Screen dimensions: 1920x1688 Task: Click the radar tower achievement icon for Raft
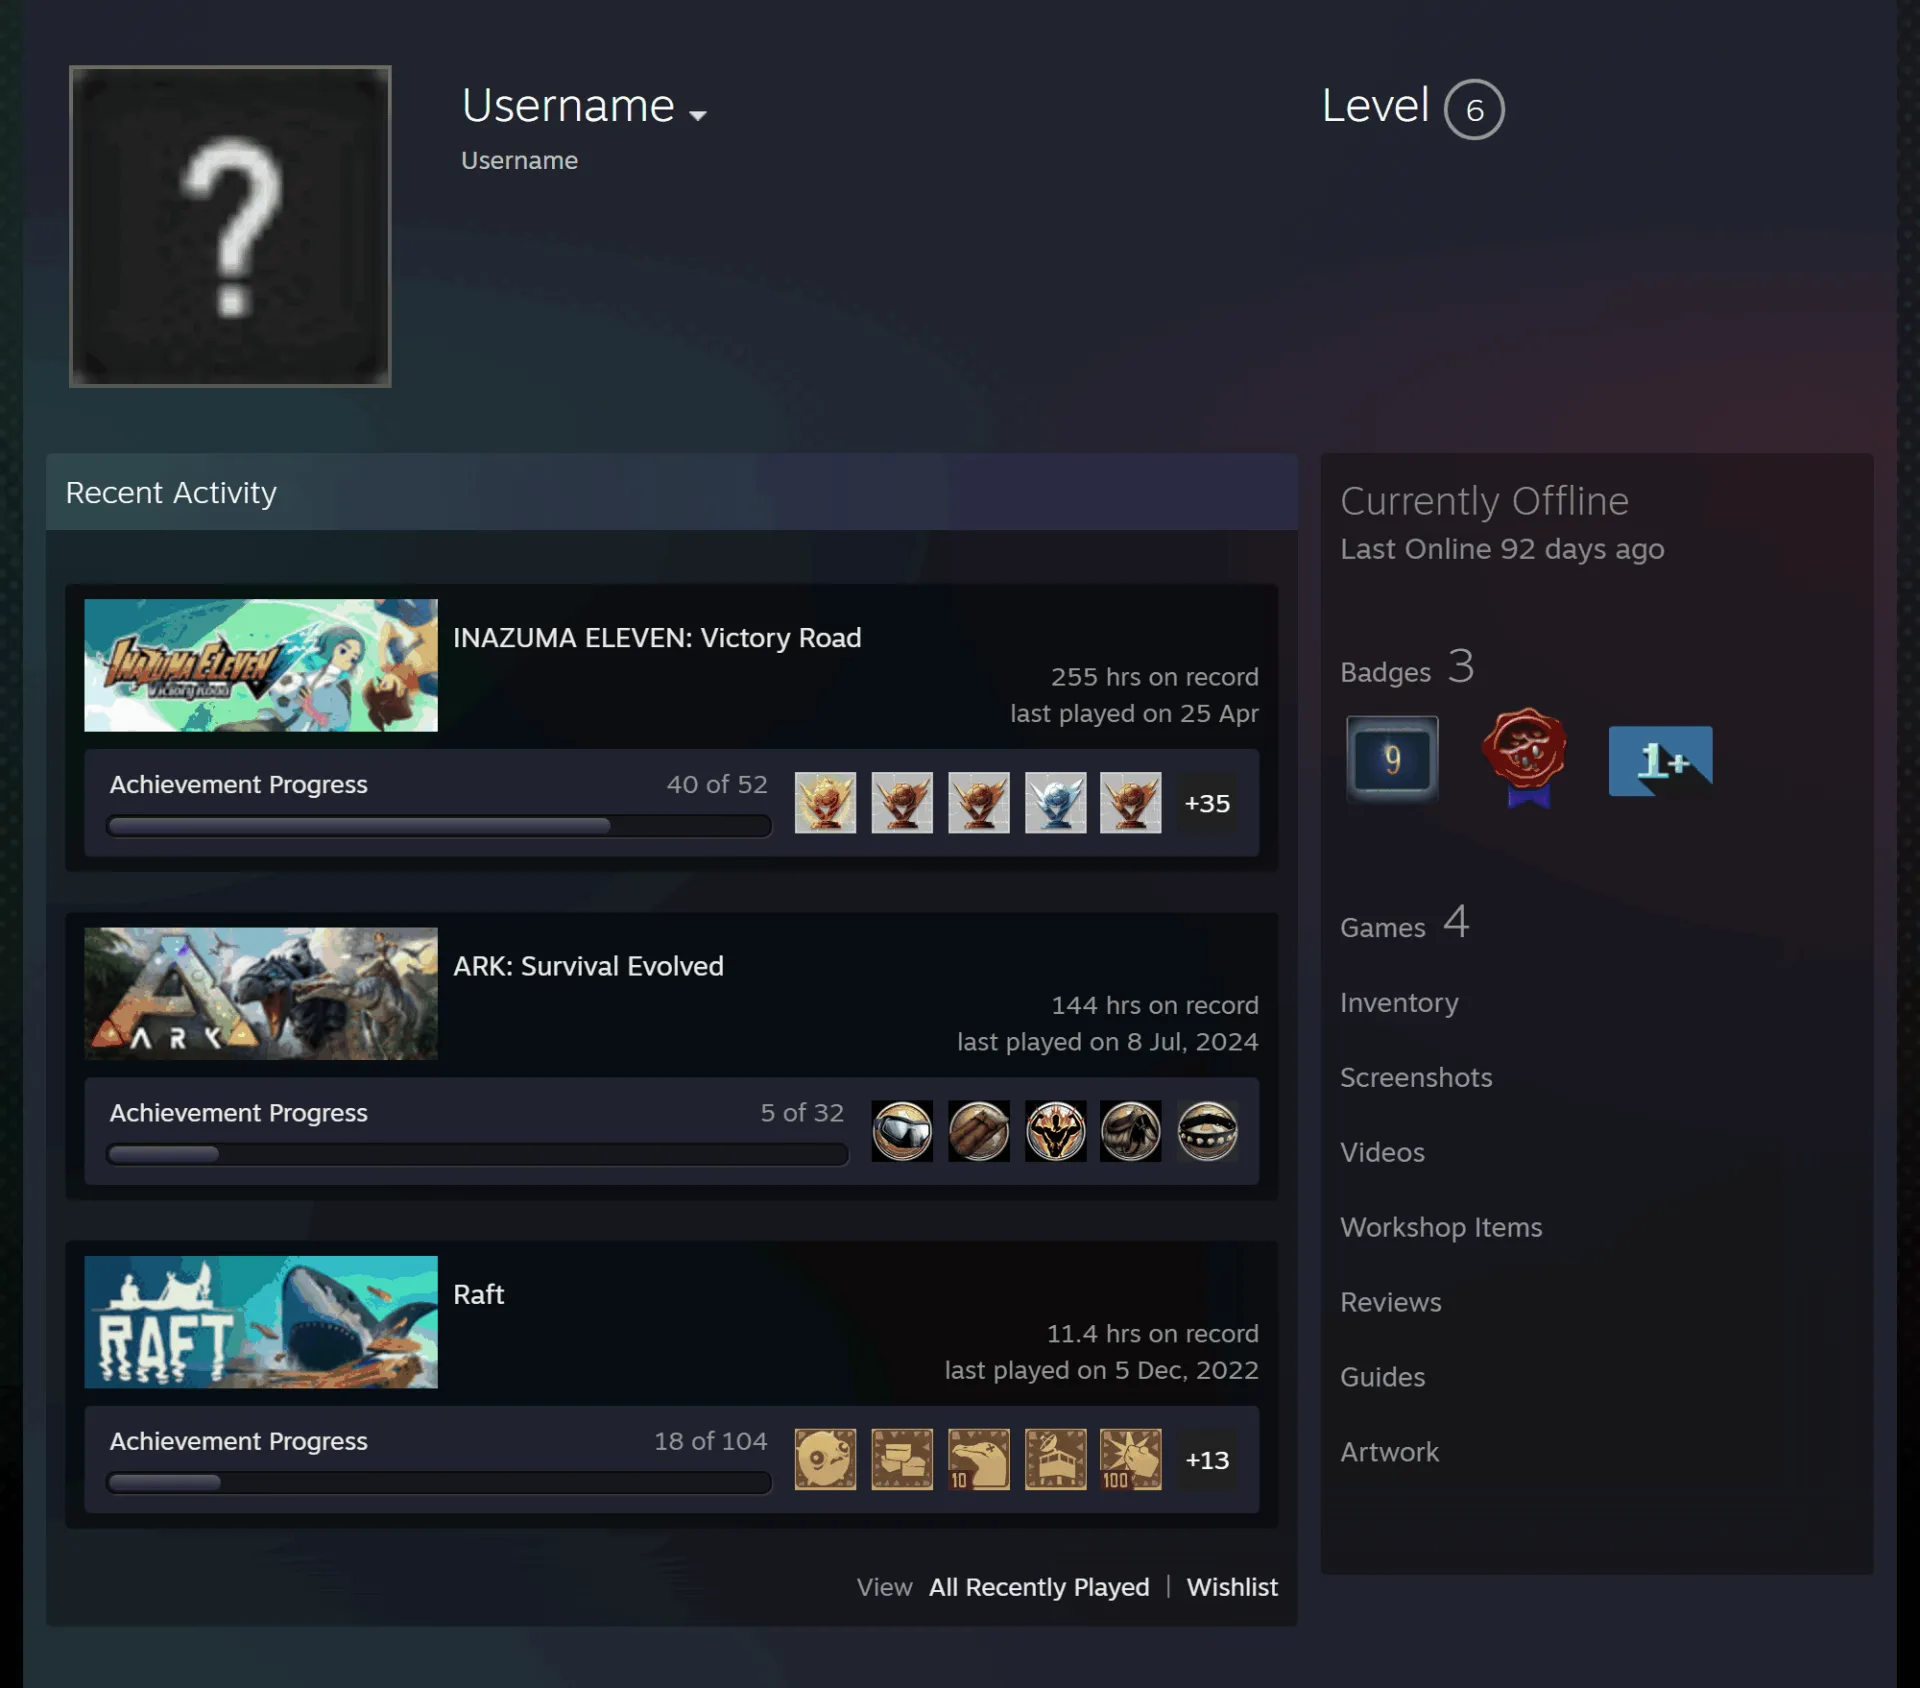[x=1055, y=1459]
